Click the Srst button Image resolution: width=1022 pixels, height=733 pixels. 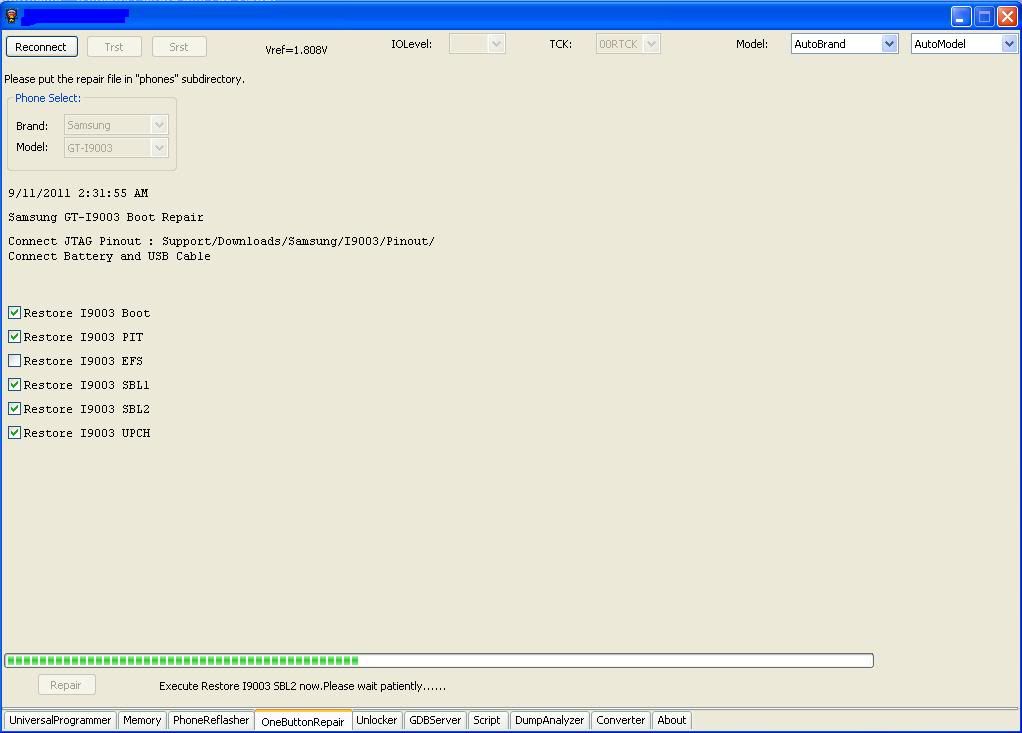pyautogui.click(x=179, y=47)
